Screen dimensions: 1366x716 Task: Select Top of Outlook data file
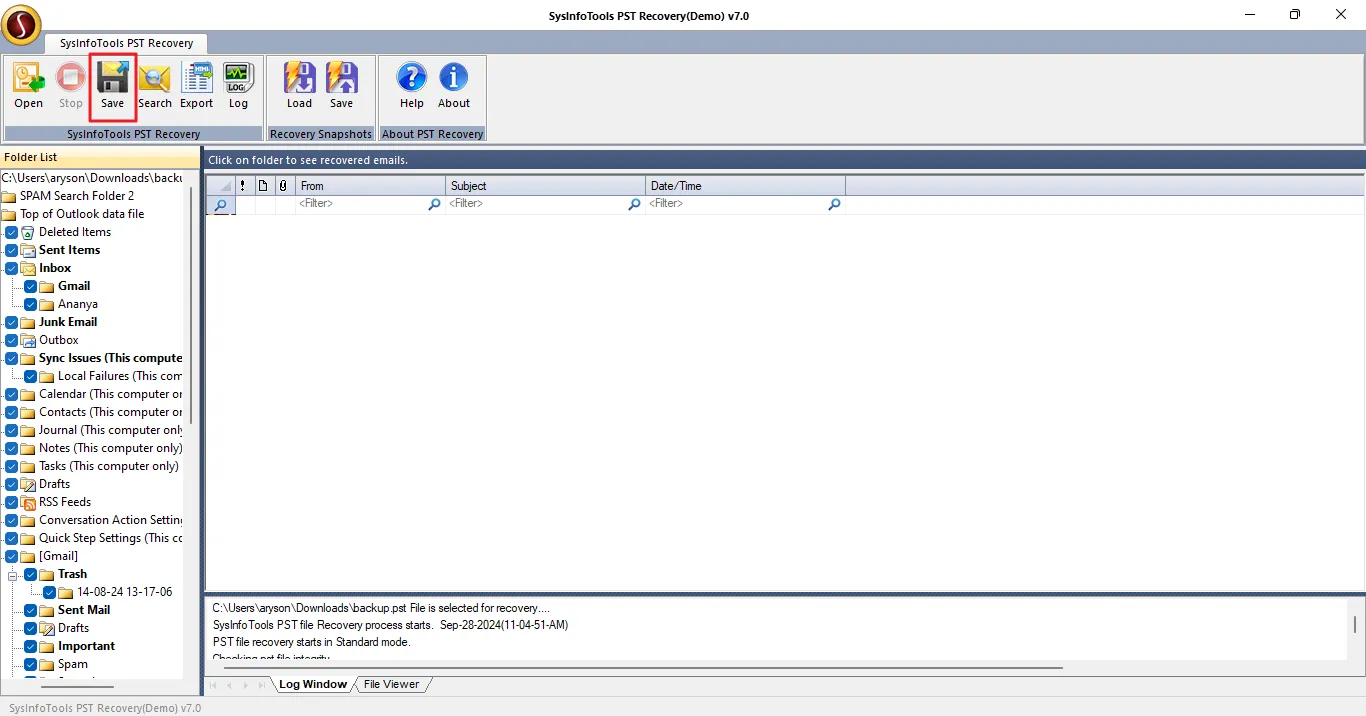[82, 214]
